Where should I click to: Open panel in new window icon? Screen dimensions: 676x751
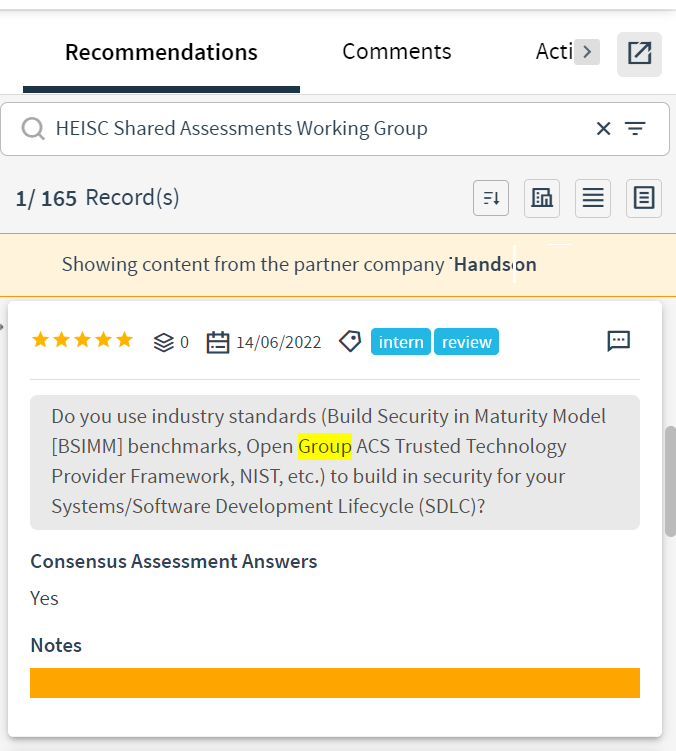(x=639, y=54)
